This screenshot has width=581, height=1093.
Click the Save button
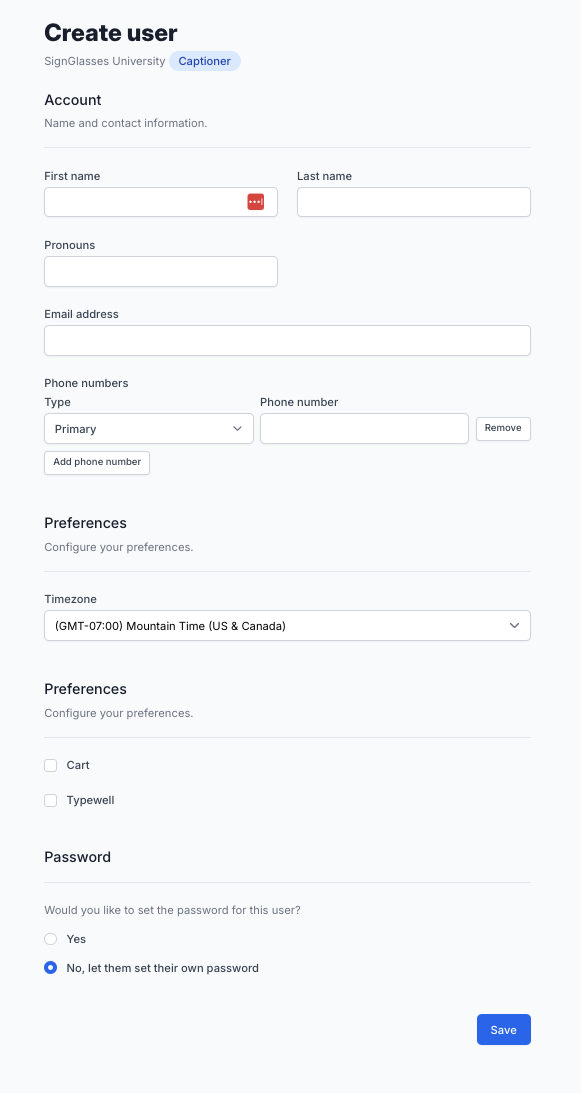click(x=504, y=1030)
